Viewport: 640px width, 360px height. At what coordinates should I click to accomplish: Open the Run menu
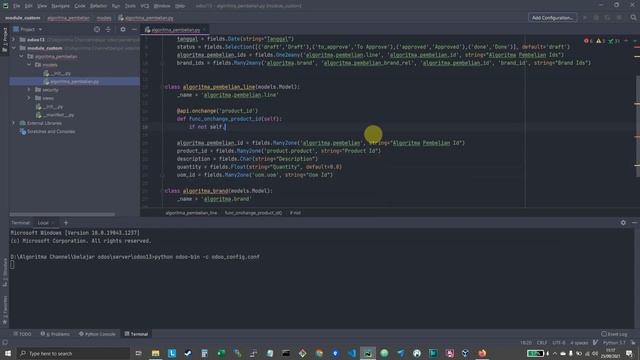click(116, 6)
